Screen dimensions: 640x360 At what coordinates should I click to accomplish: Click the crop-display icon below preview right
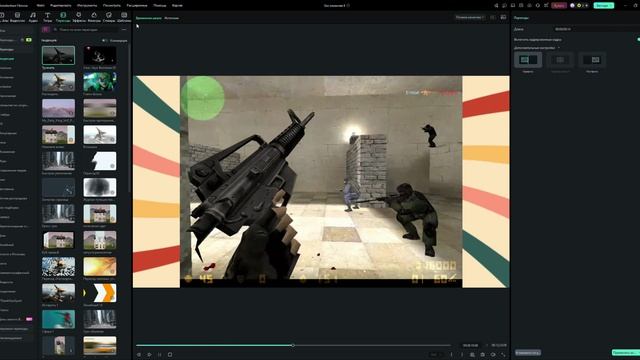pyautogui.click(x=472, y=355)
